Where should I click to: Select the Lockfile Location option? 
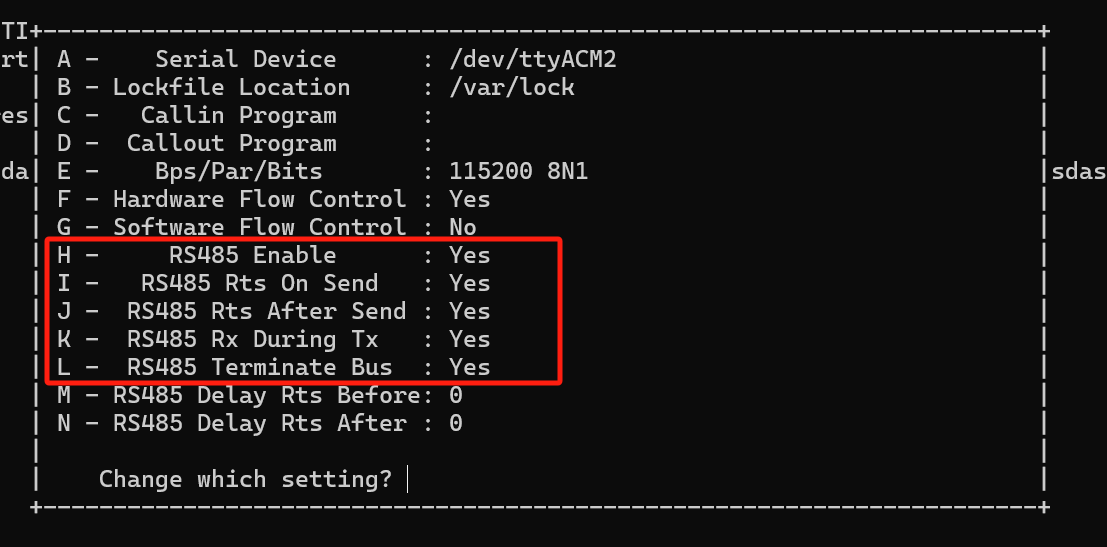(x=231, y=87)
